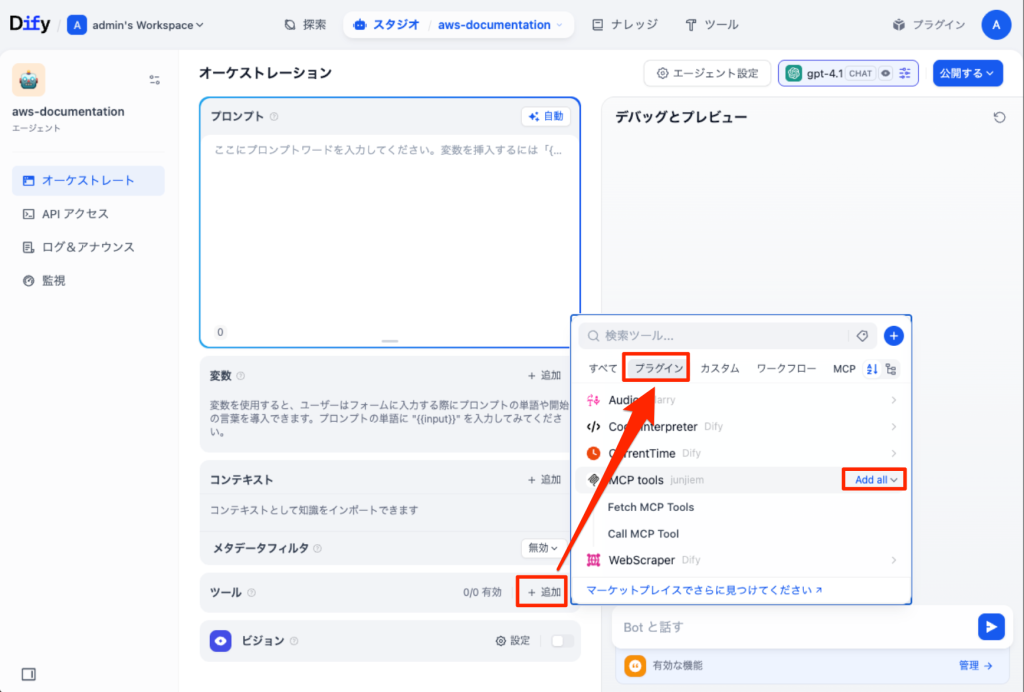Click the ビジョン eye icon
Screen dimensions: 1024x692
[x=221, y=641]
